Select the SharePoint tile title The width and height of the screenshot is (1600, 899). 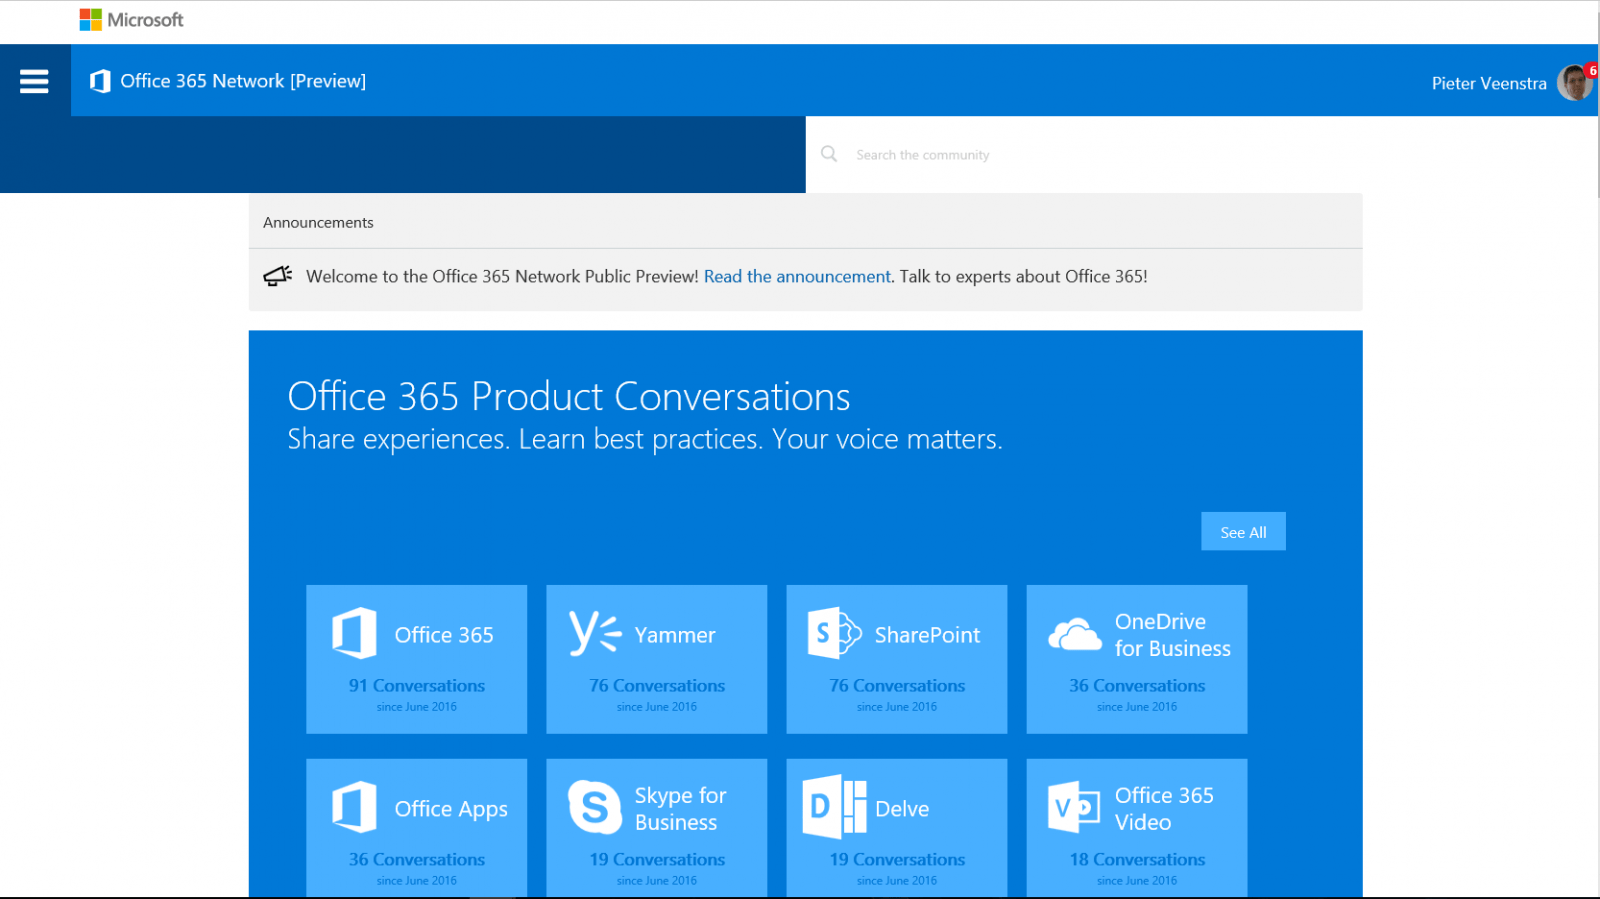click(x=927, y=635)
